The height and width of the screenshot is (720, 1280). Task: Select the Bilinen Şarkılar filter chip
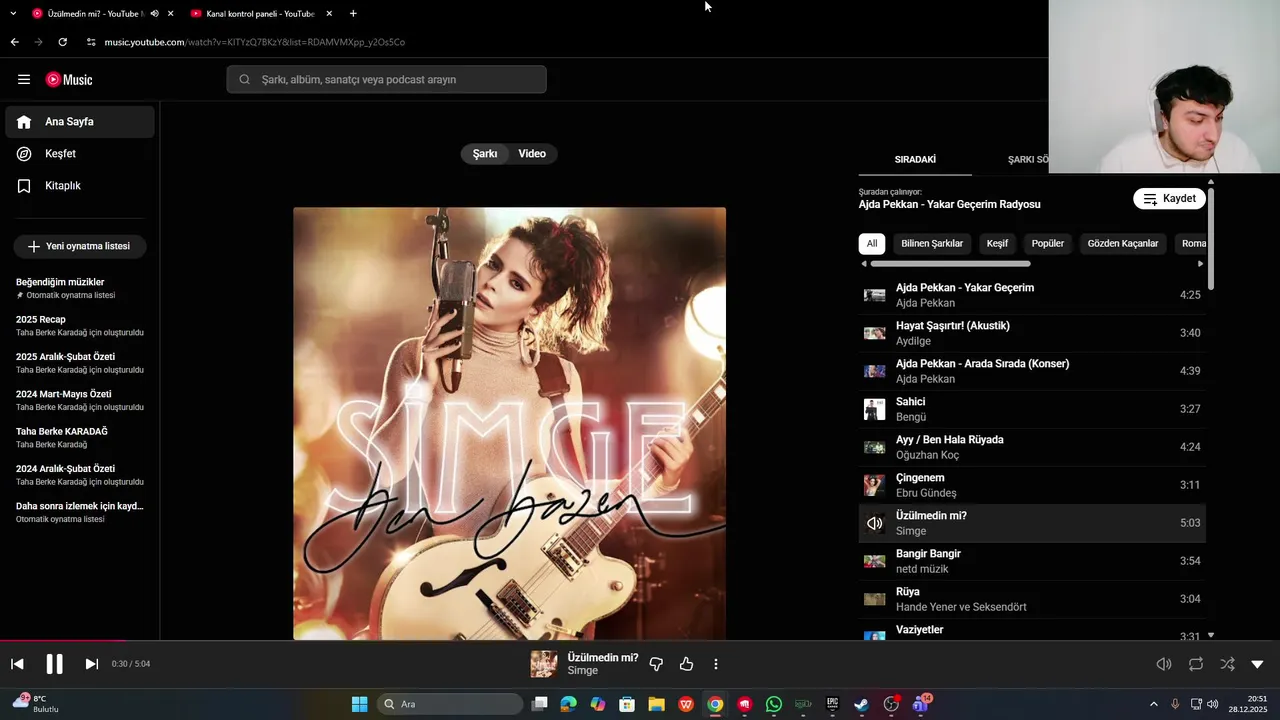(932, 243)
